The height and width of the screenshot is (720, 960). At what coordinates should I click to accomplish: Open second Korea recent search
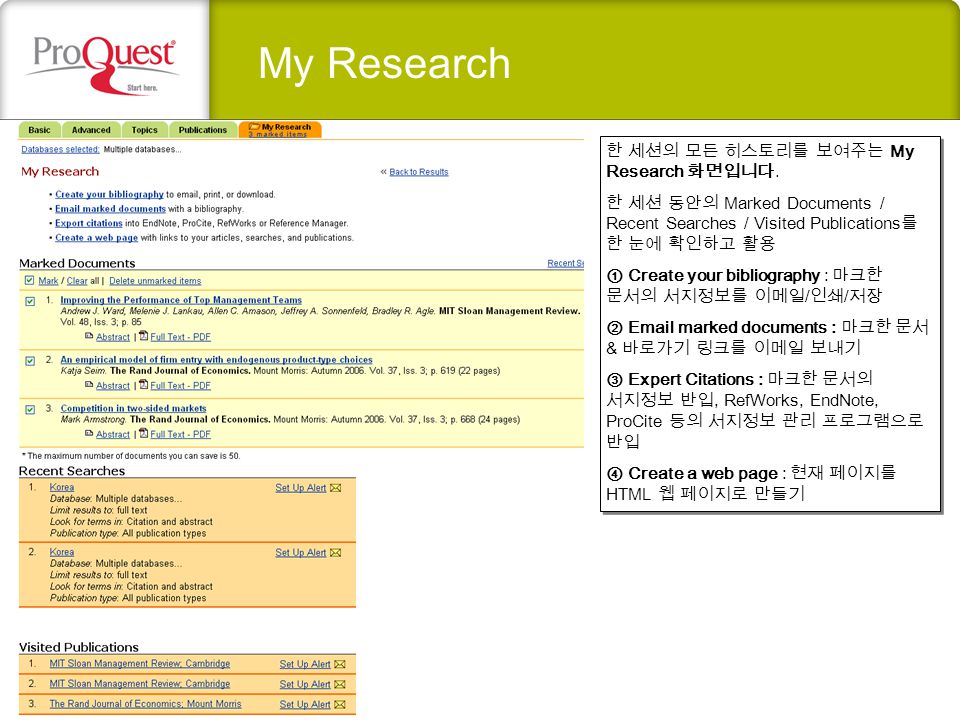pos(62,552)
